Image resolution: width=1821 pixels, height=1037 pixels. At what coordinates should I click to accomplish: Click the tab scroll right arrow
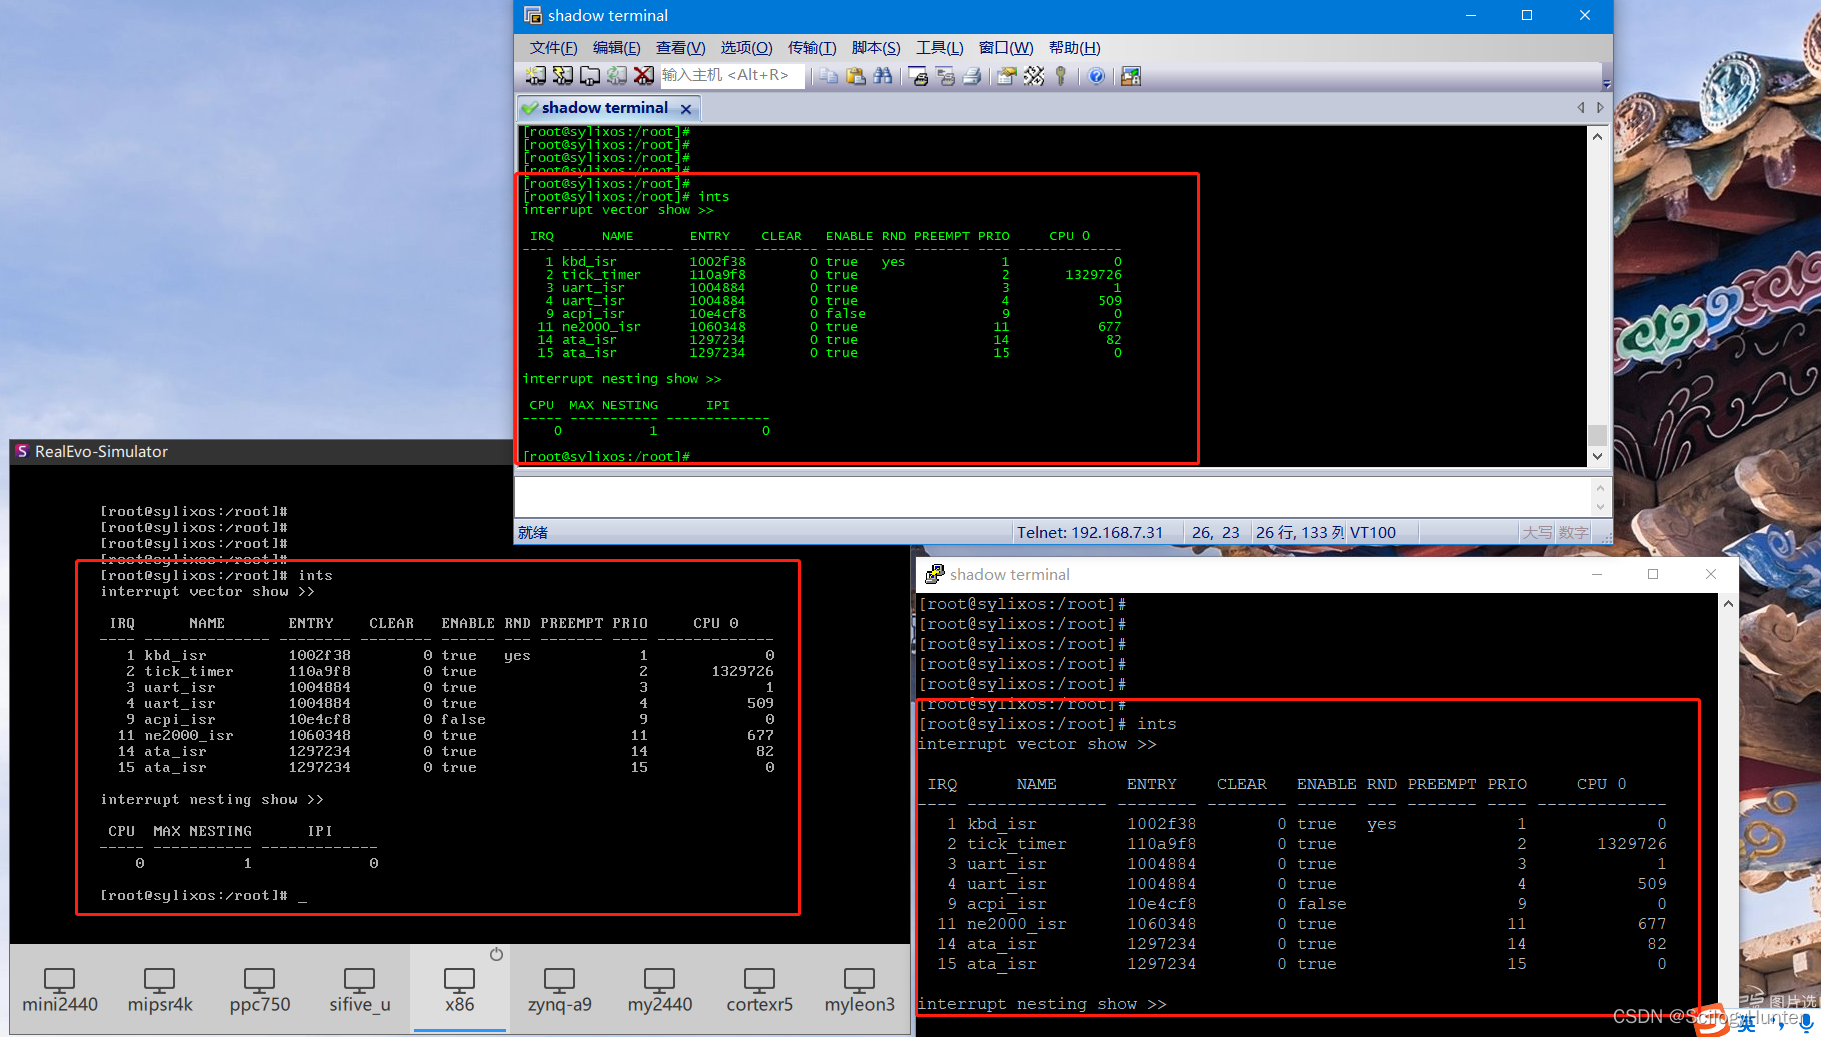click(x=1600, y=108)
